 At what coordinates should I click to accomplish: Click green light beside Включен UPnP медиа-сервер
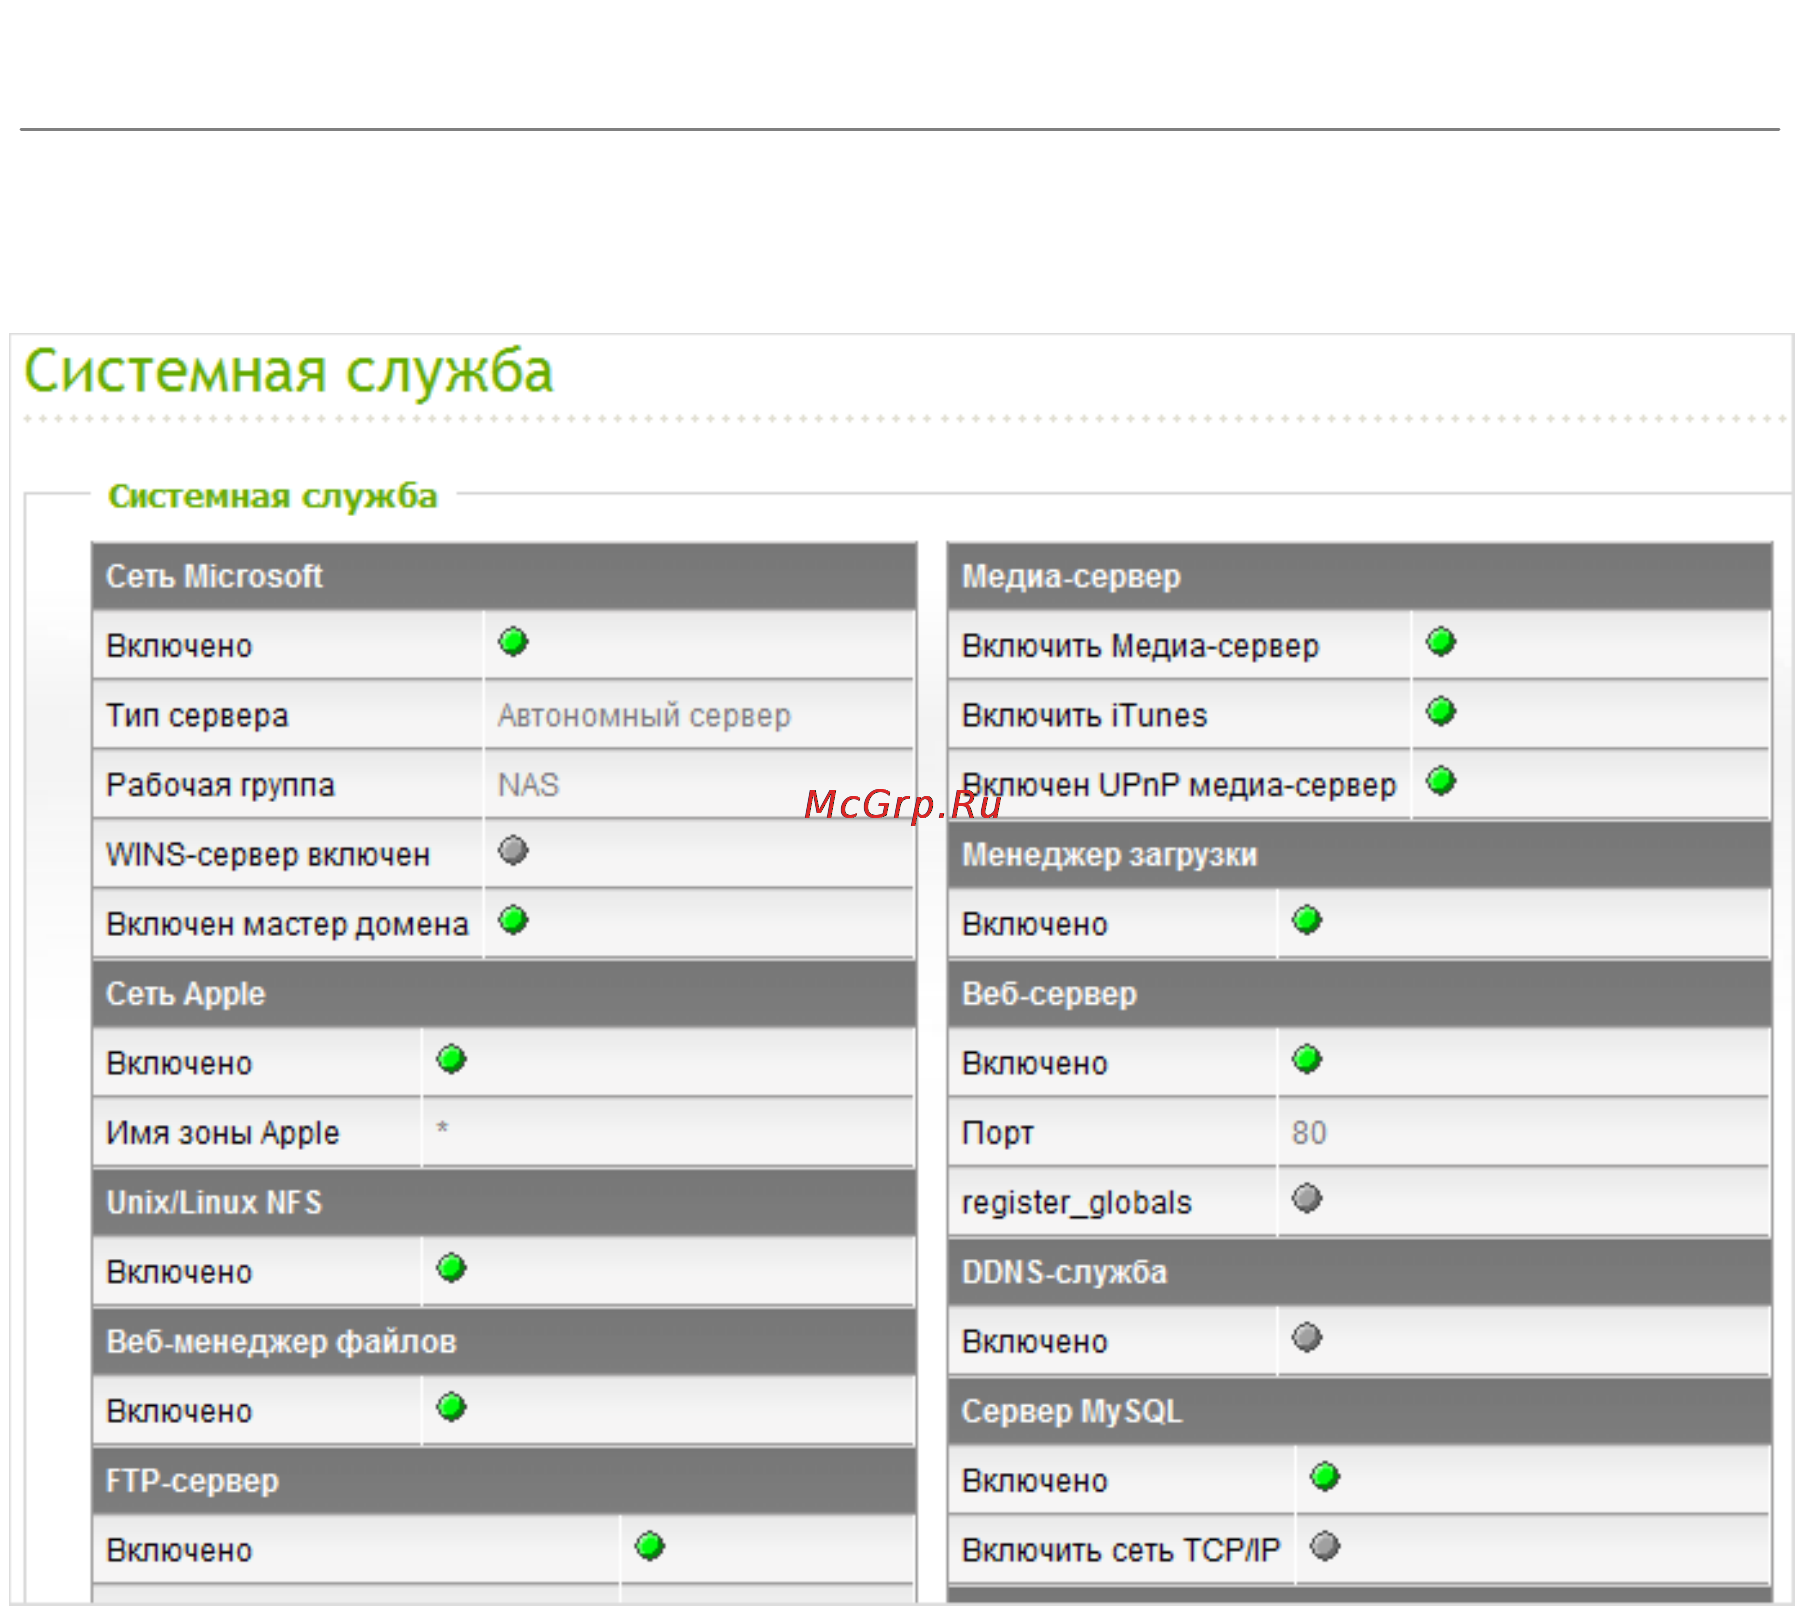(x=1441, y=780)
